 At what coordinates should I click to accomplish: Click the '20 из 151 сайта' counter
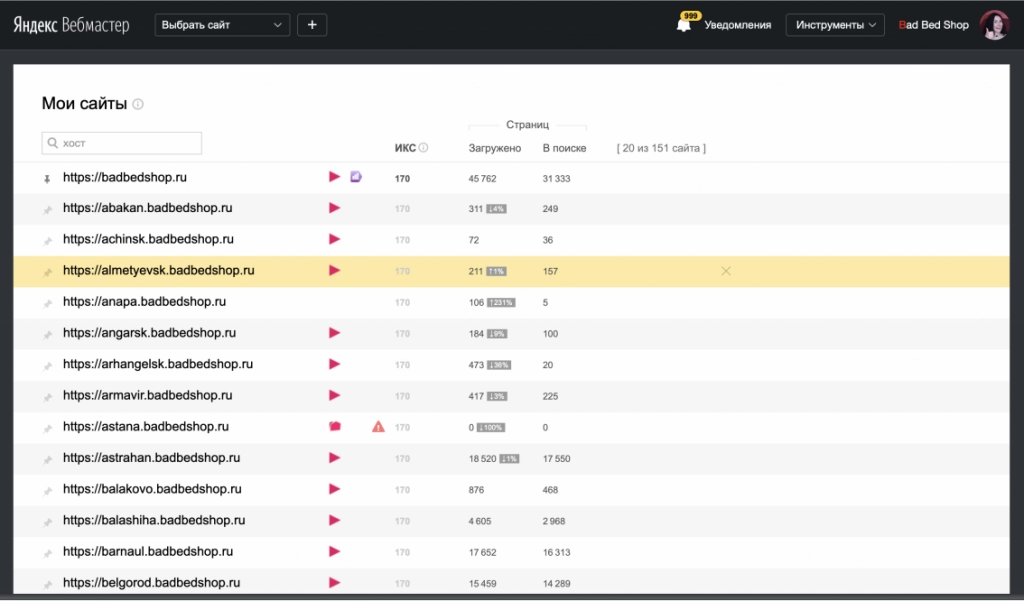(661, 148)
